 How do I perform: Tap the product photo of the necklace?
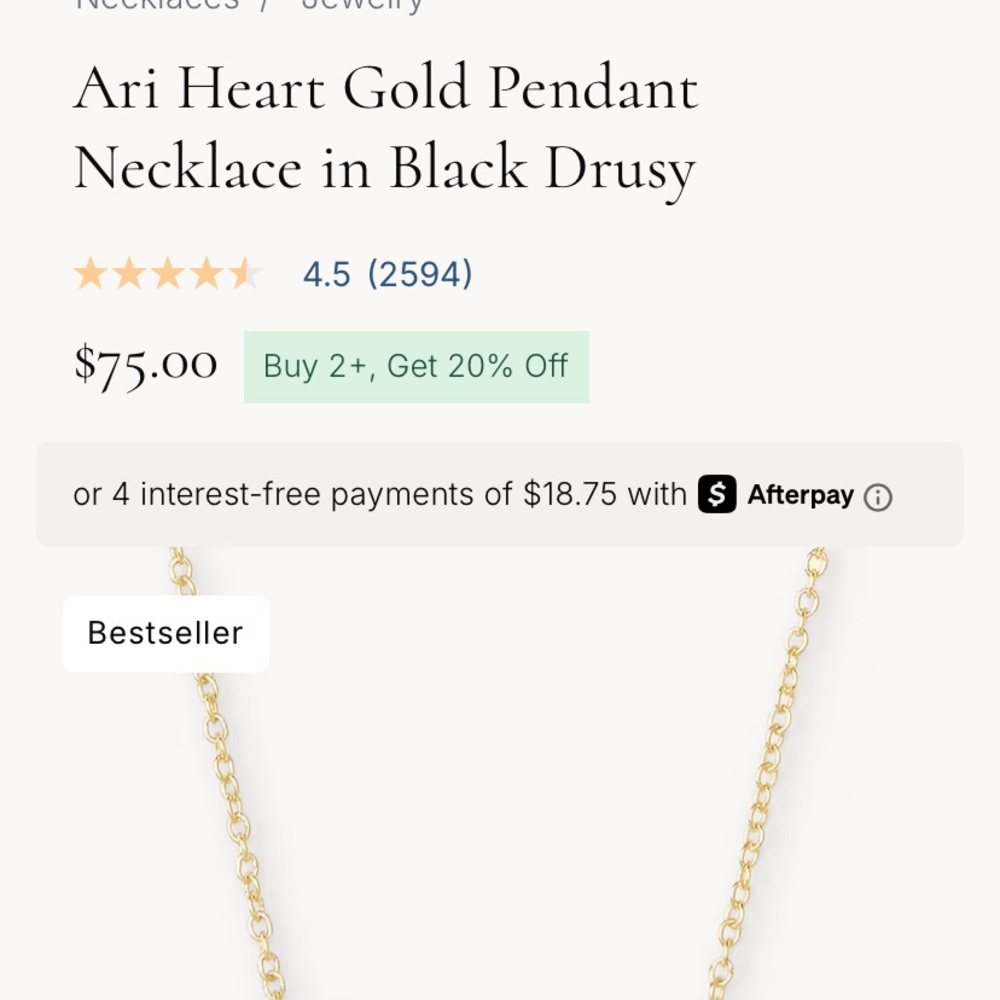click(500, 800)
